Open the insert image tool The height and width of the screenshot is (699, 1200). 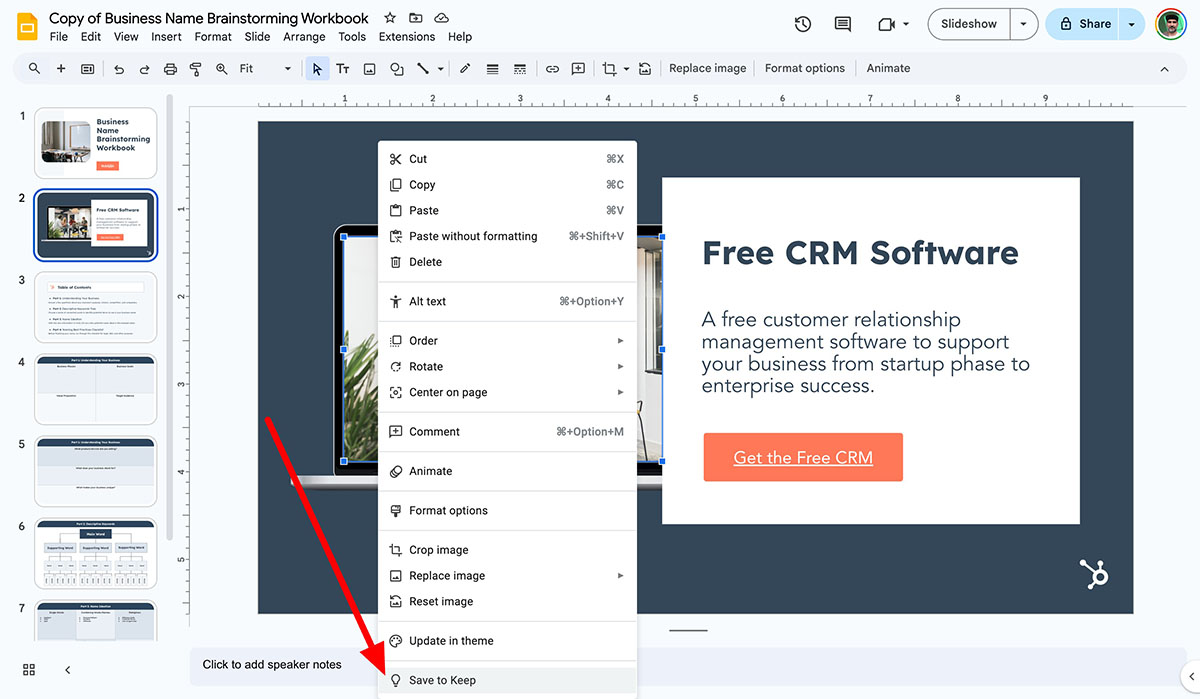(x=369, y=68)
